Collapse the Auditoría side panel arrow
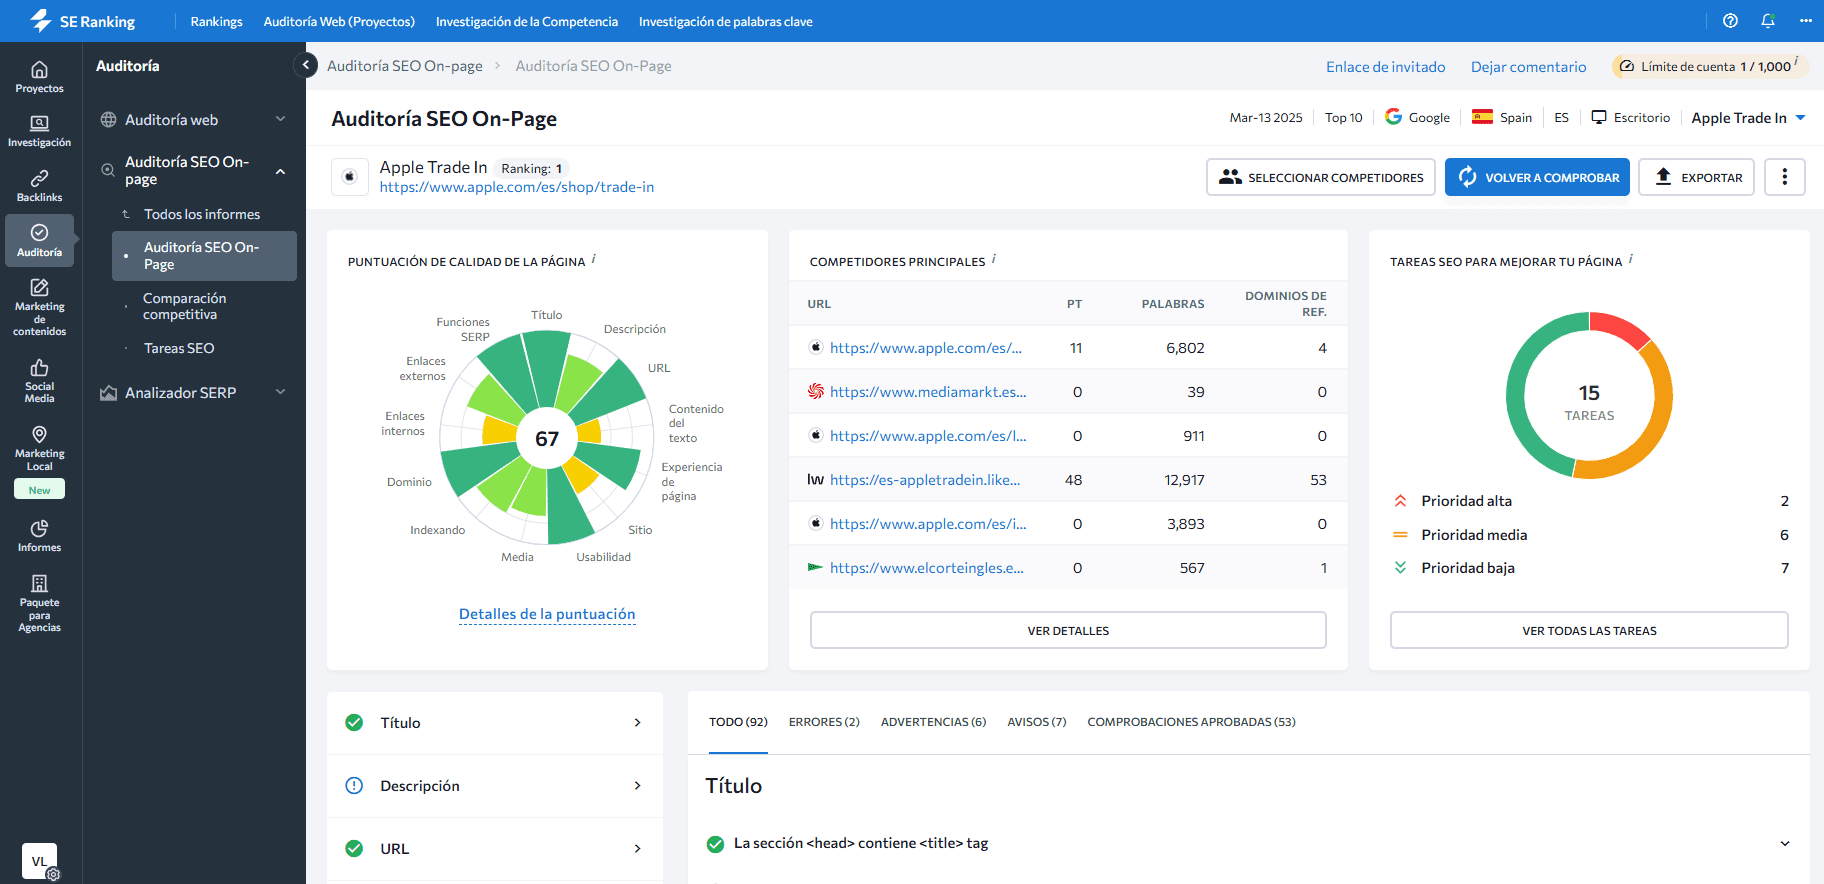The width and height of the screenshot is (1824, 884). [306, 65]
